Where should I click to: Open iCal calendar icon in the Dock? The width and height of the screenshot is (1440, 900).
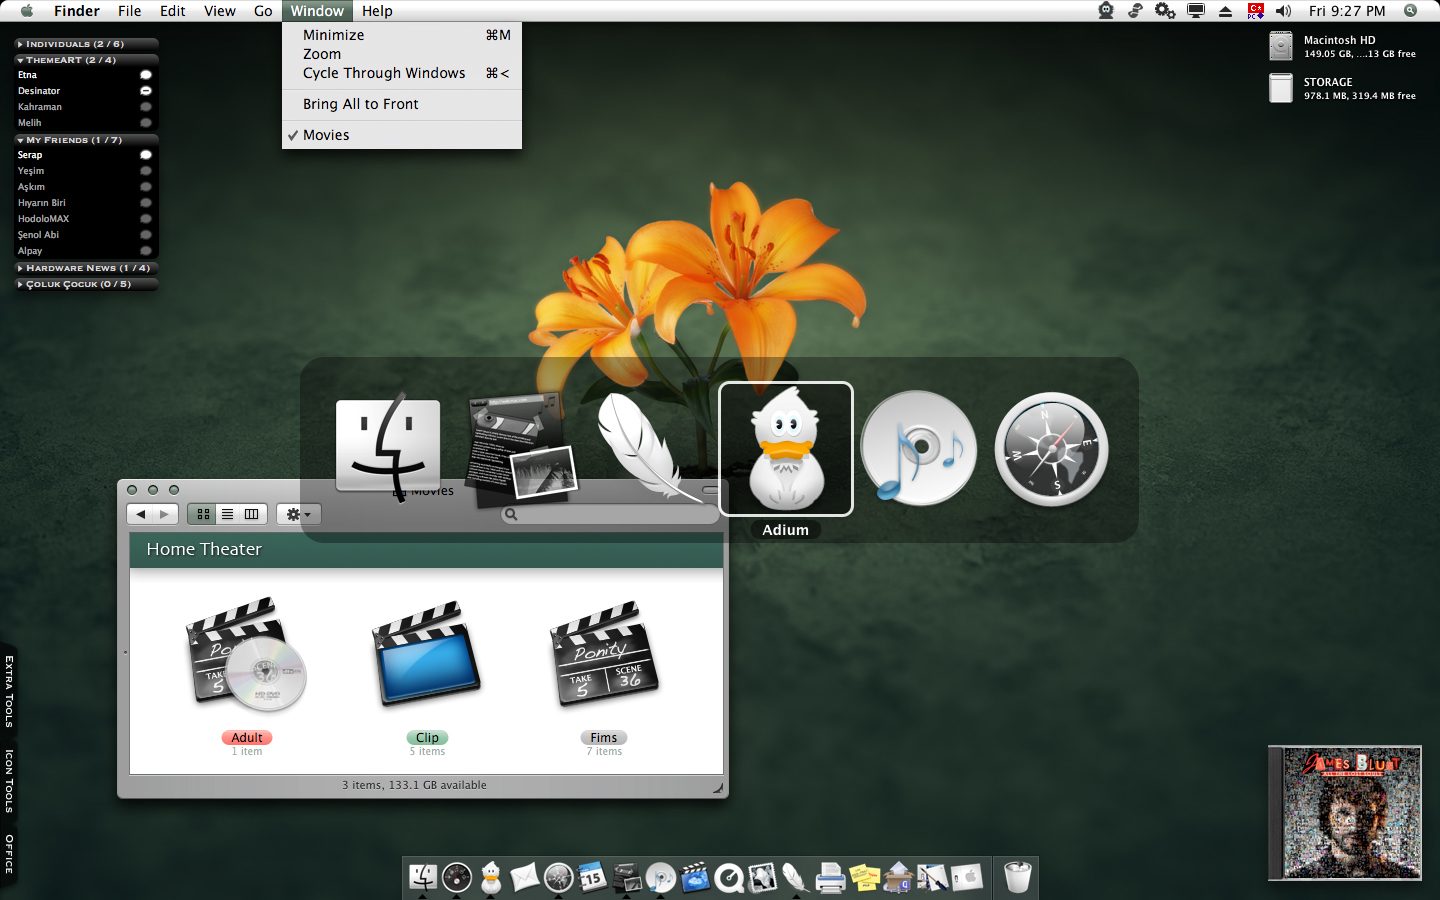593,877
